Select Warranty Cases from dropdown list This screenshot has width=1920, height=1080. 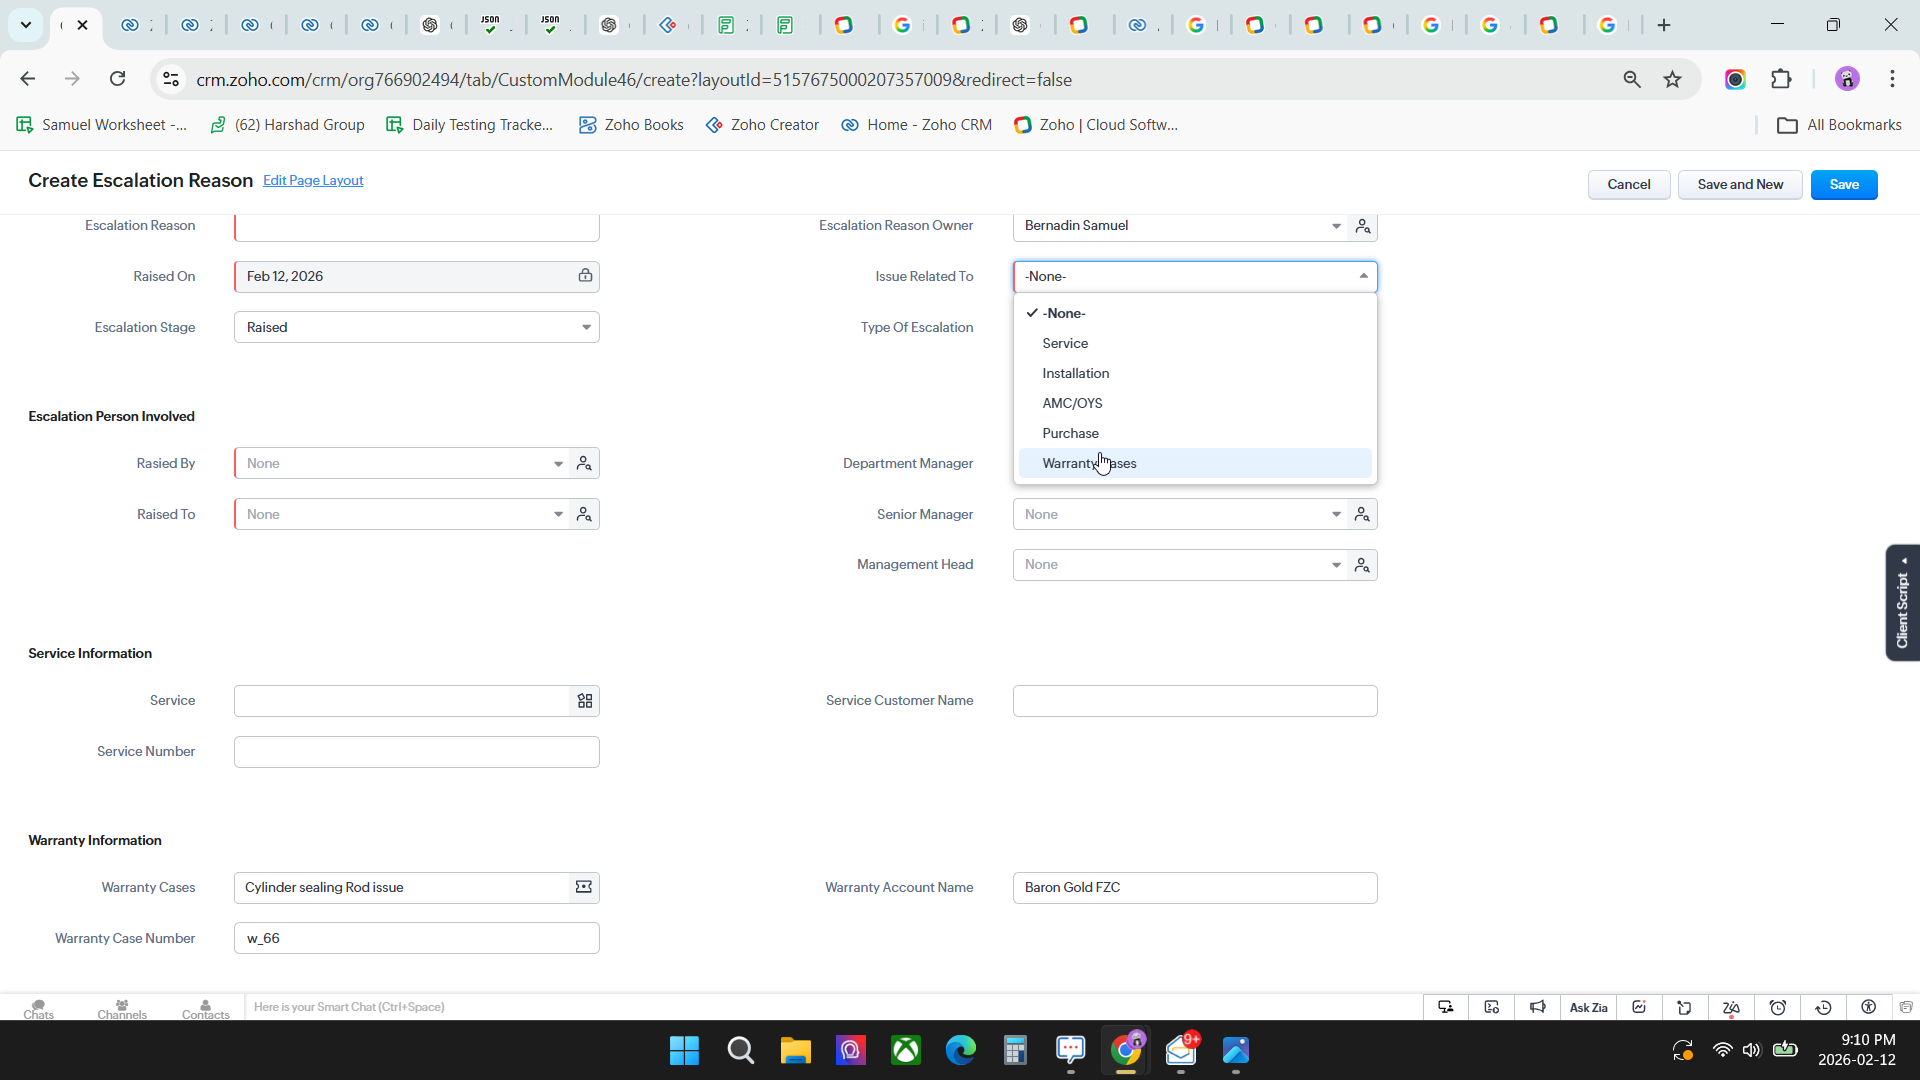[x=1089, y=463]
